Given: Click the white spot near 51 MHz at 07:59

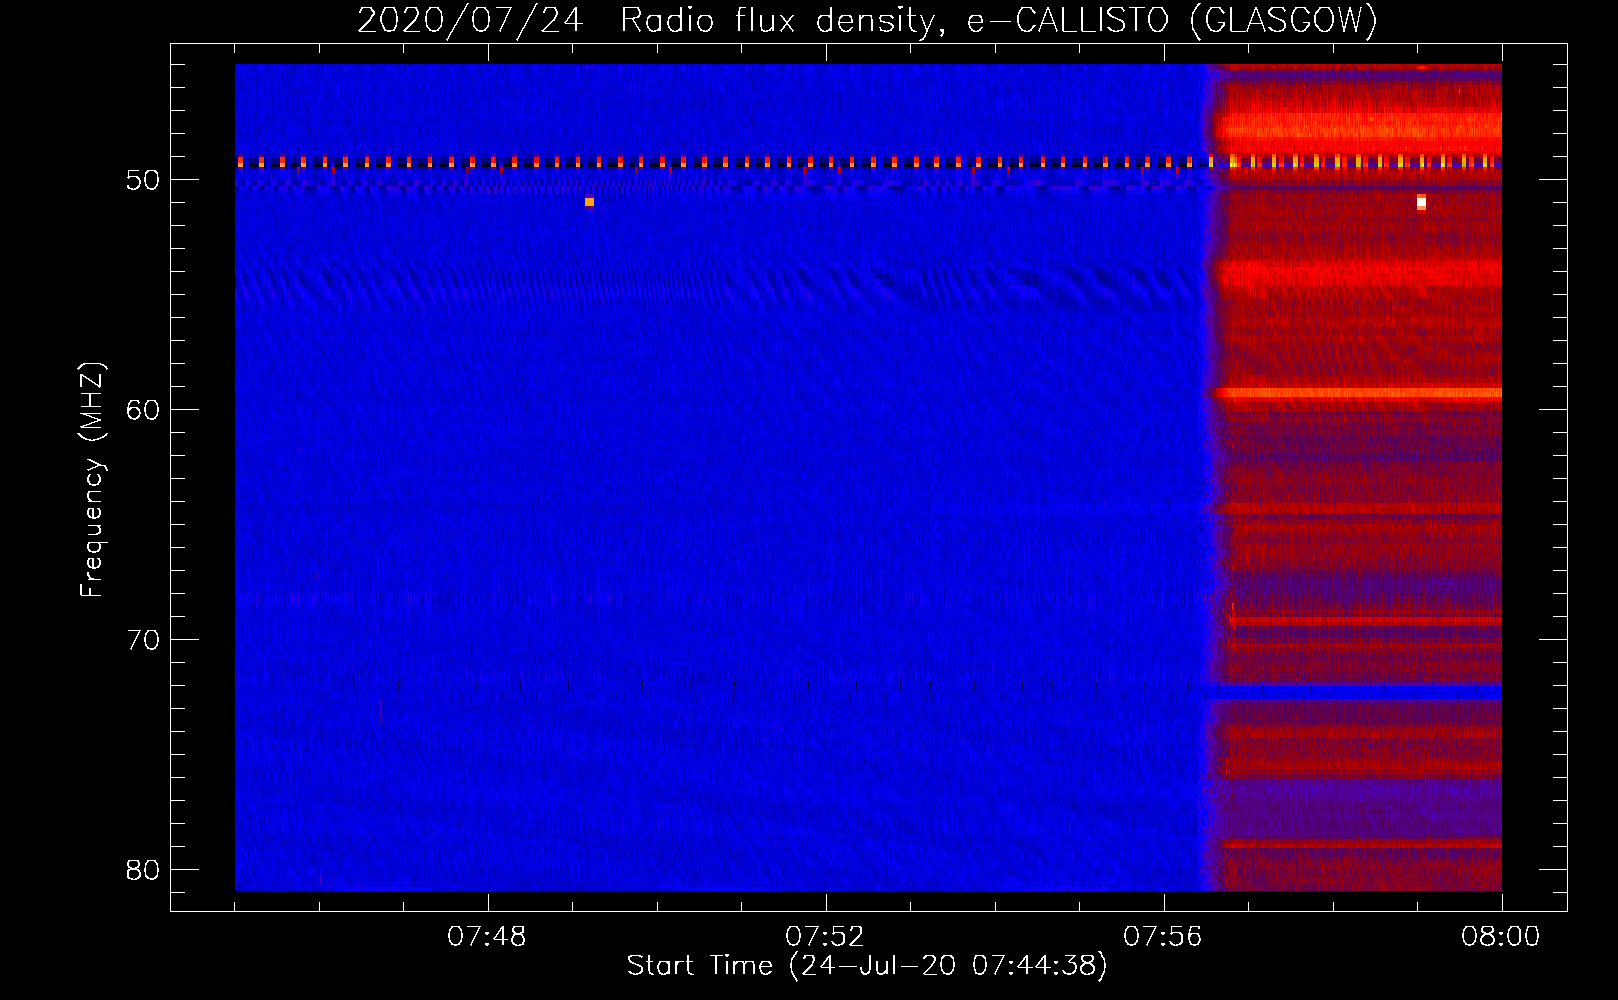Looking at the screenshot, I should coord(1421,203).
